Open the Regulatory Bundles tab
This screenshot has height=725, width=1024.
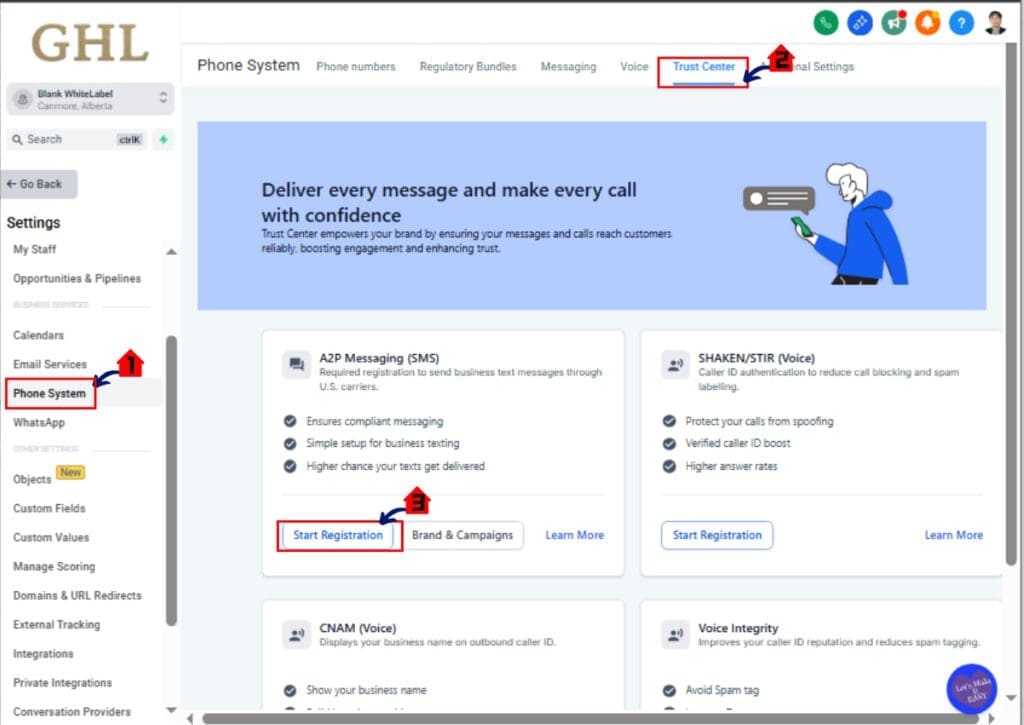click(x=468, y=67)
